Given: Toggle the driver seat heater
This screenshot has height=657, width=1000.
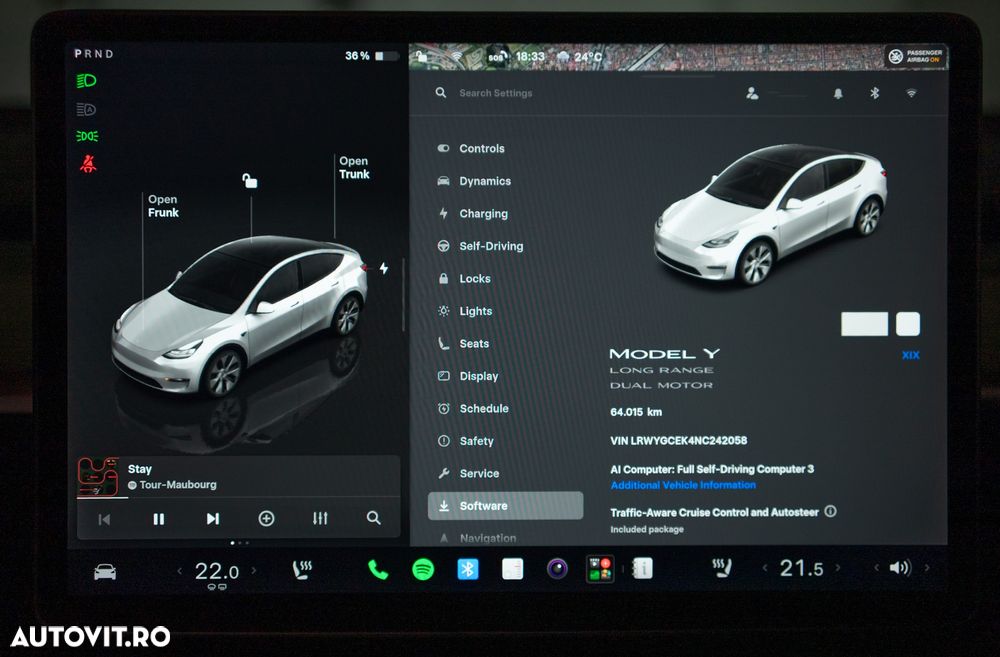Looking at the screenshot, I should tap(302, 569).
